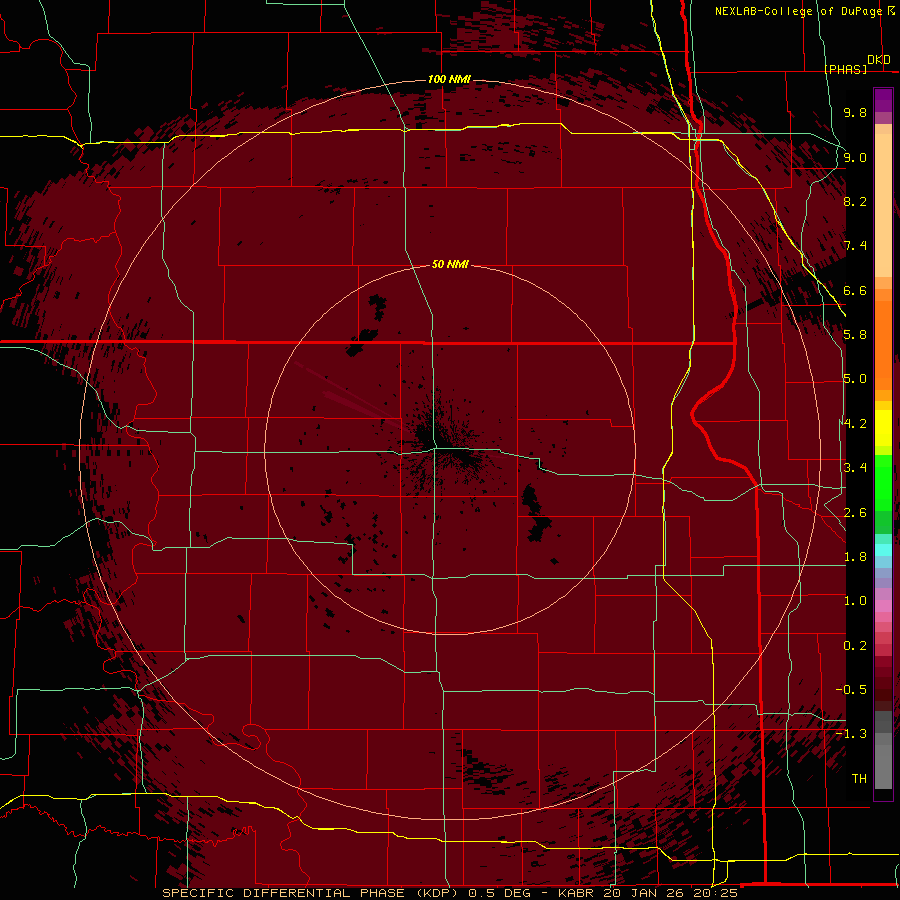Select the 9.8 value on the color scale

click(x=855, y=112)
